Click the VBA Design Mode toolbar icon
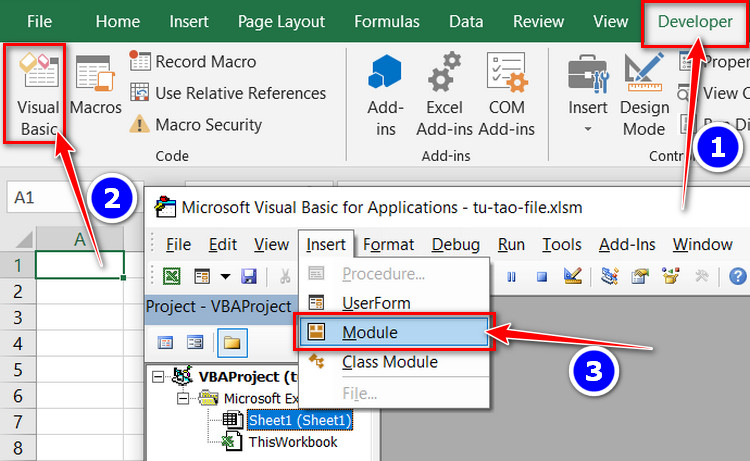 [573, 276]
